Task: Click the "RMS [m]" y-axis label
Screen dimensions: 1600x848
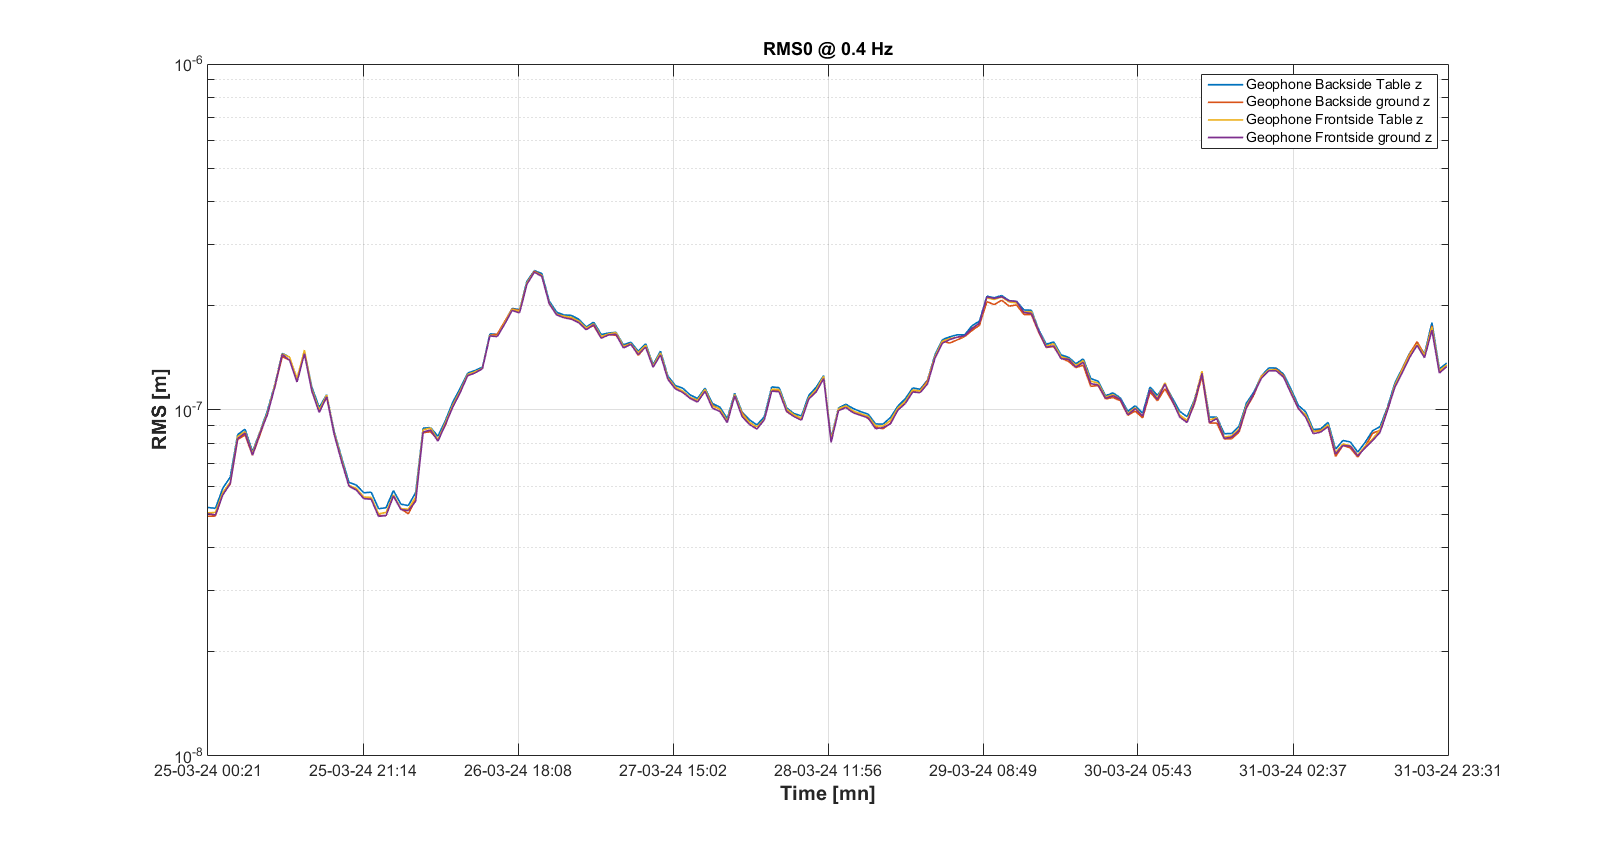Action: coord(160,409)
